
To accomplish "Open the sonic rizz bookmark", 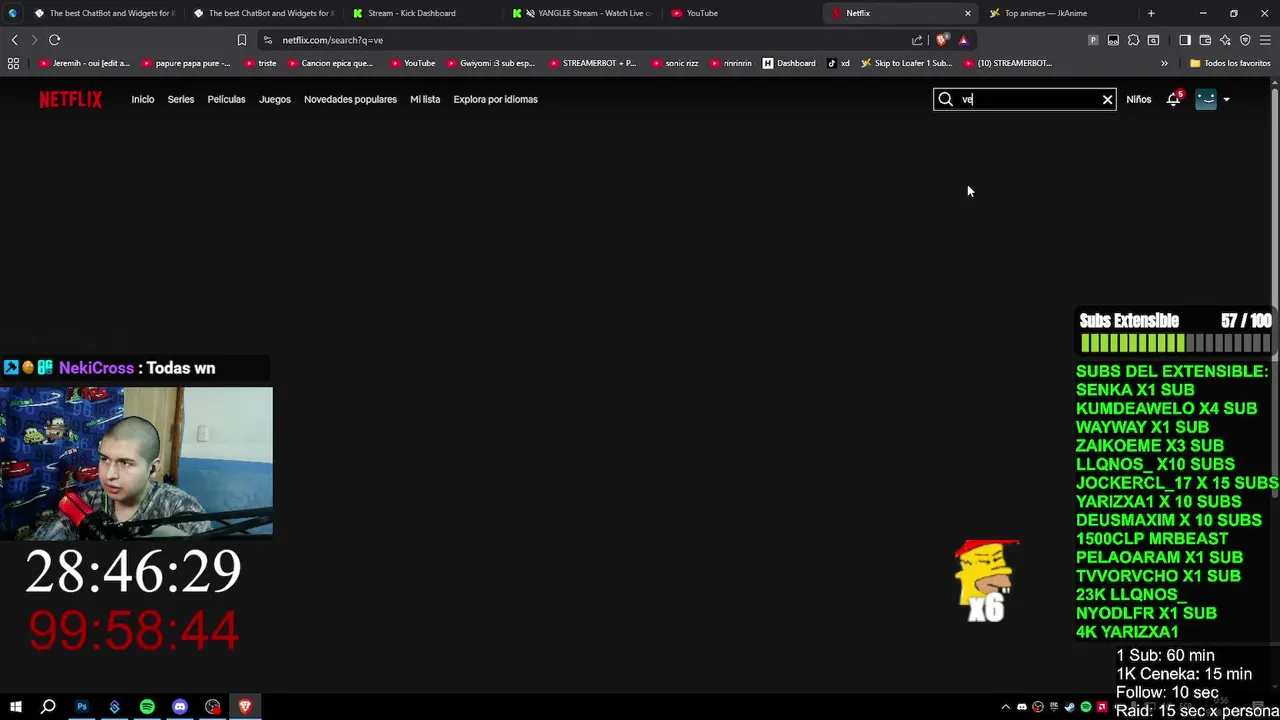I will tap(675, 63).
